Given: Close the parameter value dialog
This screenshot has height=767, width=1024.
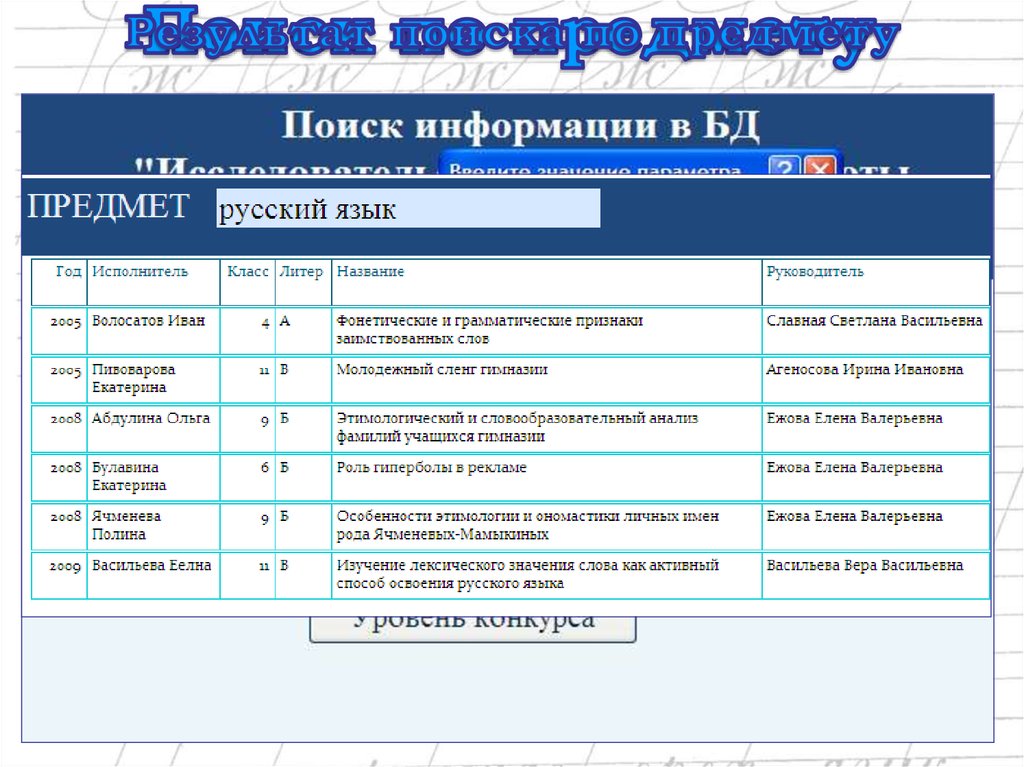Looking at the screenshot, I should tap(819, 167).
